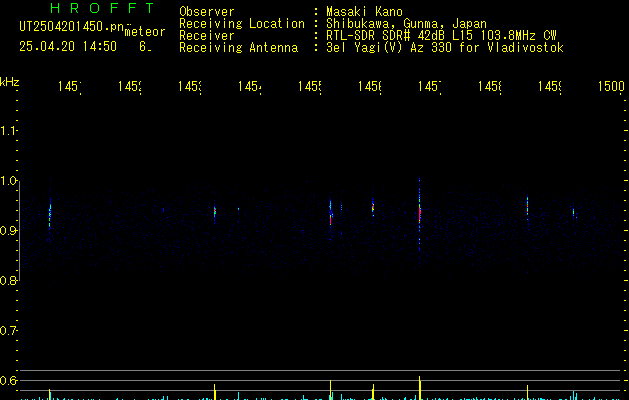Screen dimensions: 629x400
Task: Click the 1.0 frequency axis label
Action: (x=8, y=181)
